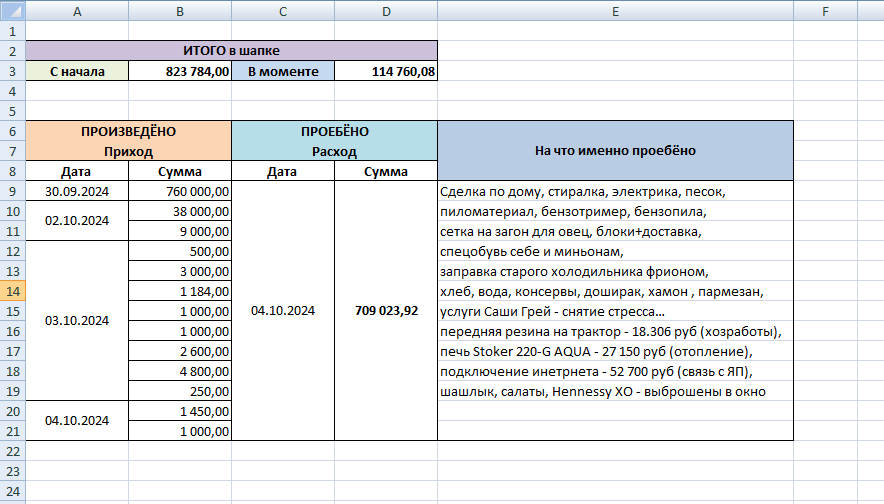The image size is (884, 504).
Task: Select column E header
Action: pos(615,11)
